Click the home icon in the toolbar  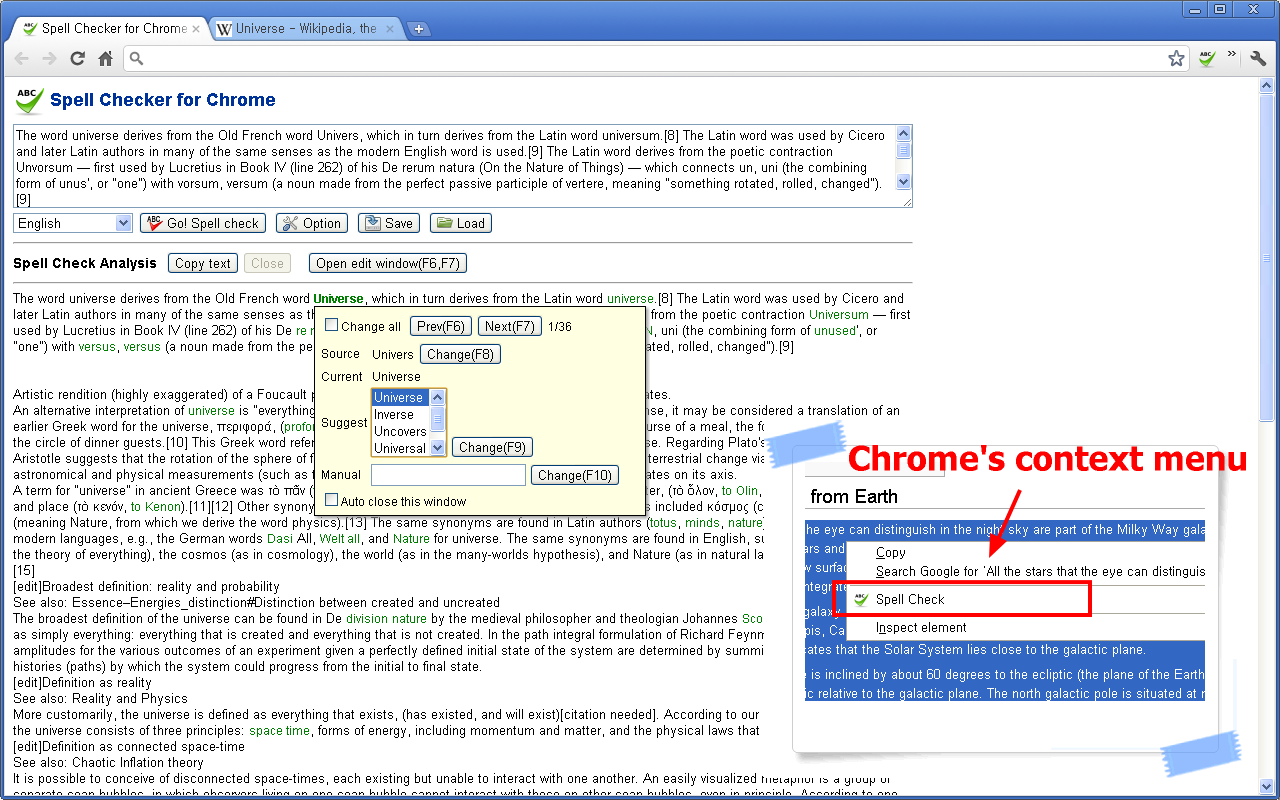104,58
